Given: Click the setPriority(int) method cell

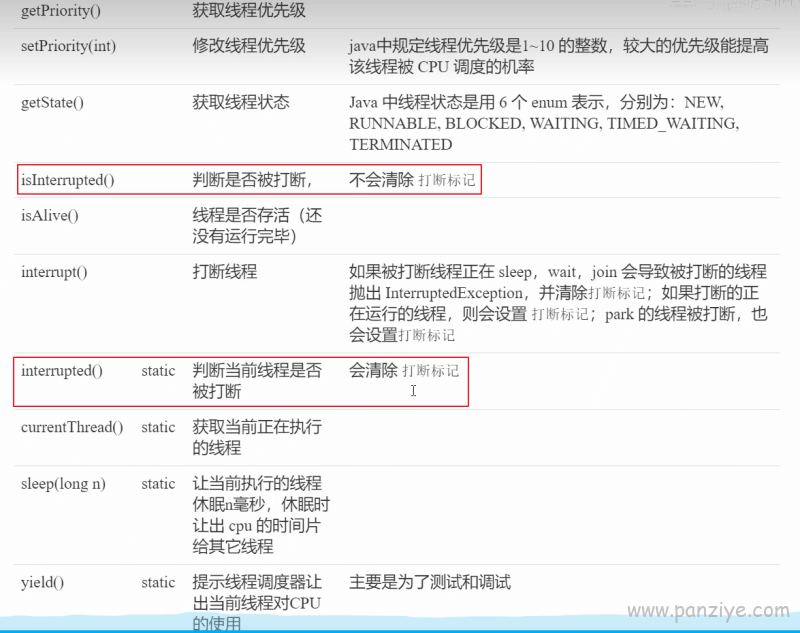Looking at the screenshot, I should pyautogui.click(x=68, y=46).
